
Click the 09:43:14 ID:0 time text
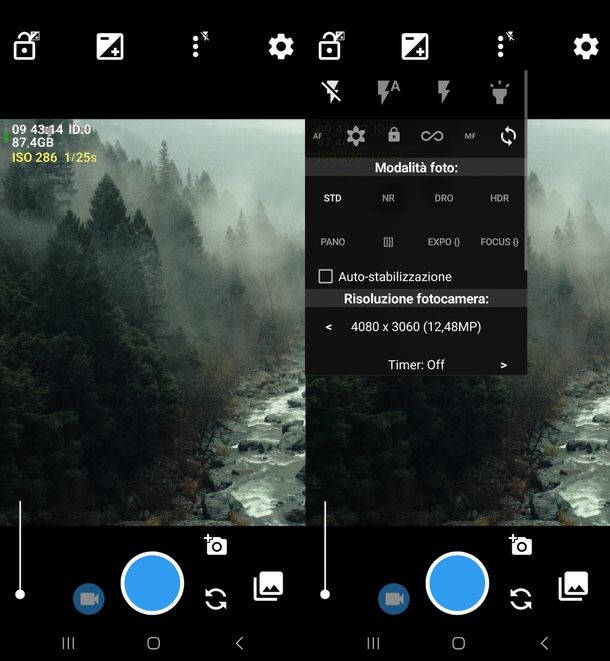[x=51, y=129]
